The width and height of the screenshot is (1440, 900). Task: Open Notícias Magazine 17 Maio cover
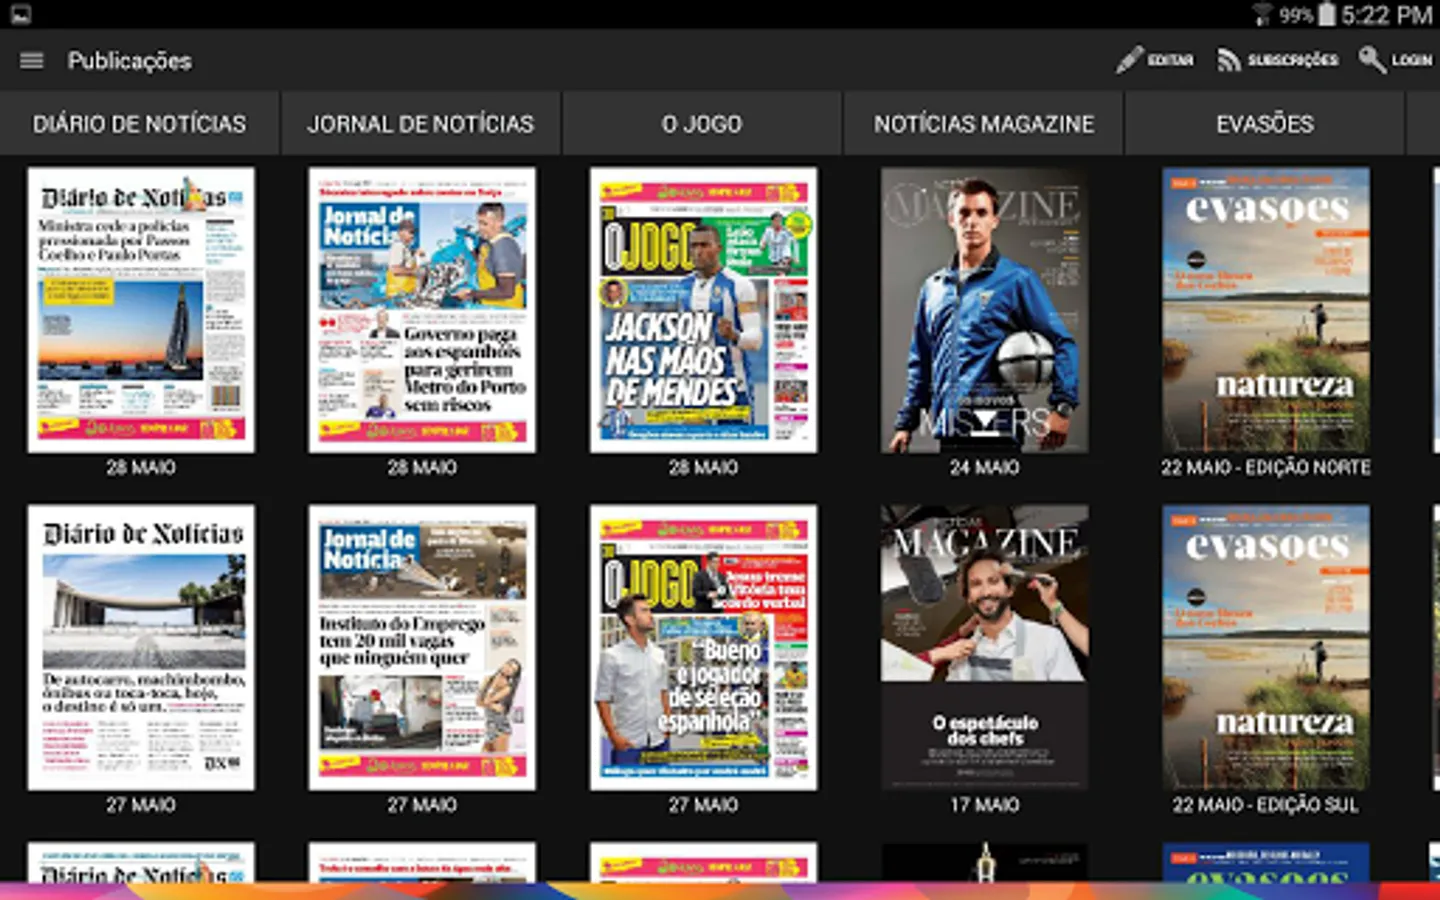[984, 648]
